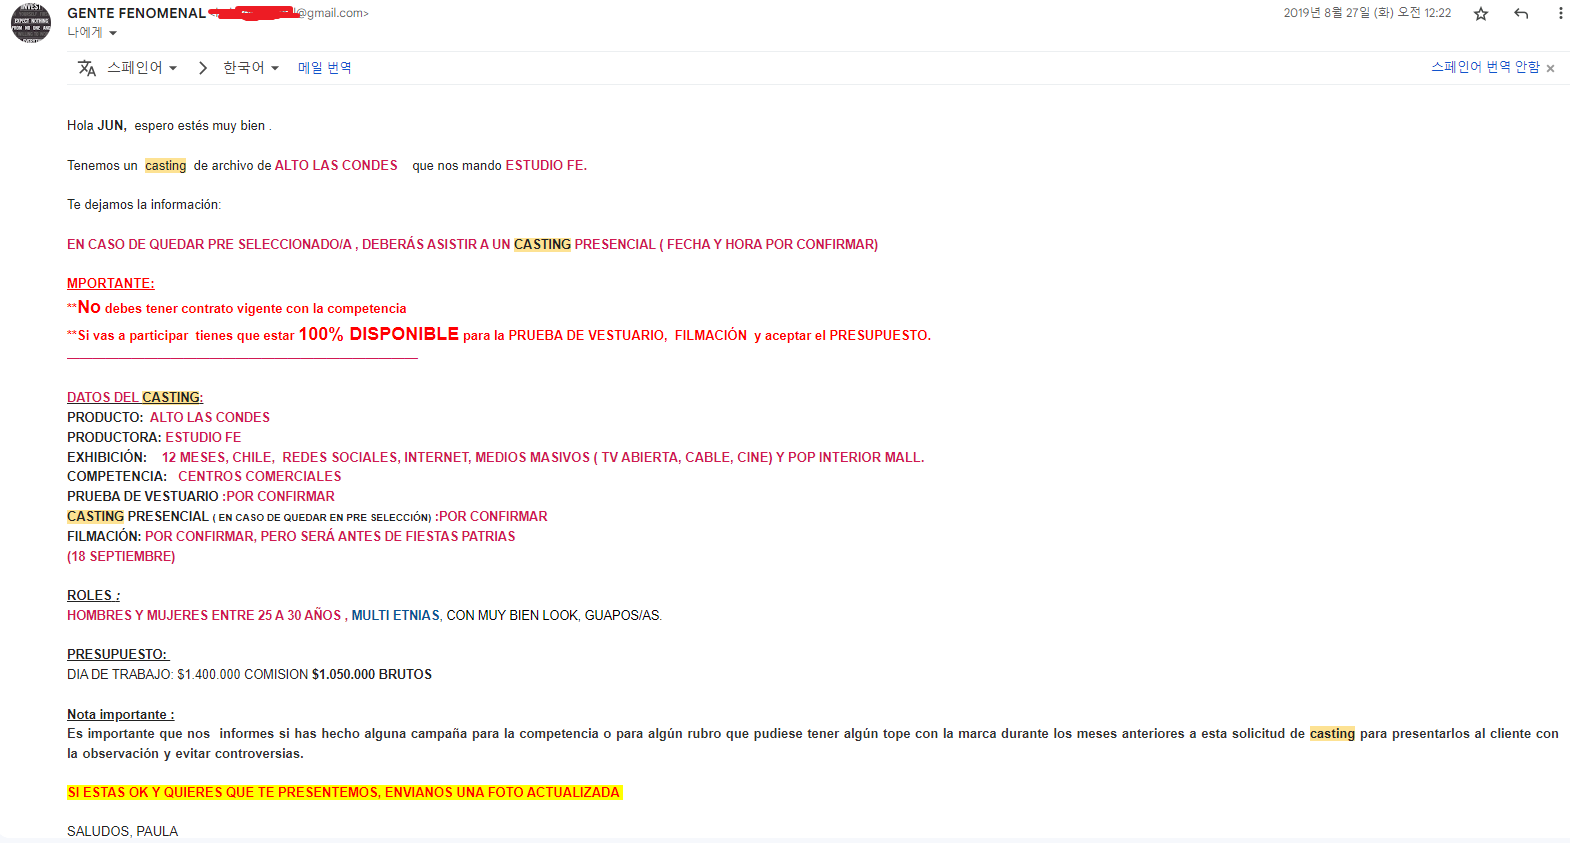Click 스페인어 번역 안함 link
The height and width of the screenshot is (843, 1570).
[1485, 67]
